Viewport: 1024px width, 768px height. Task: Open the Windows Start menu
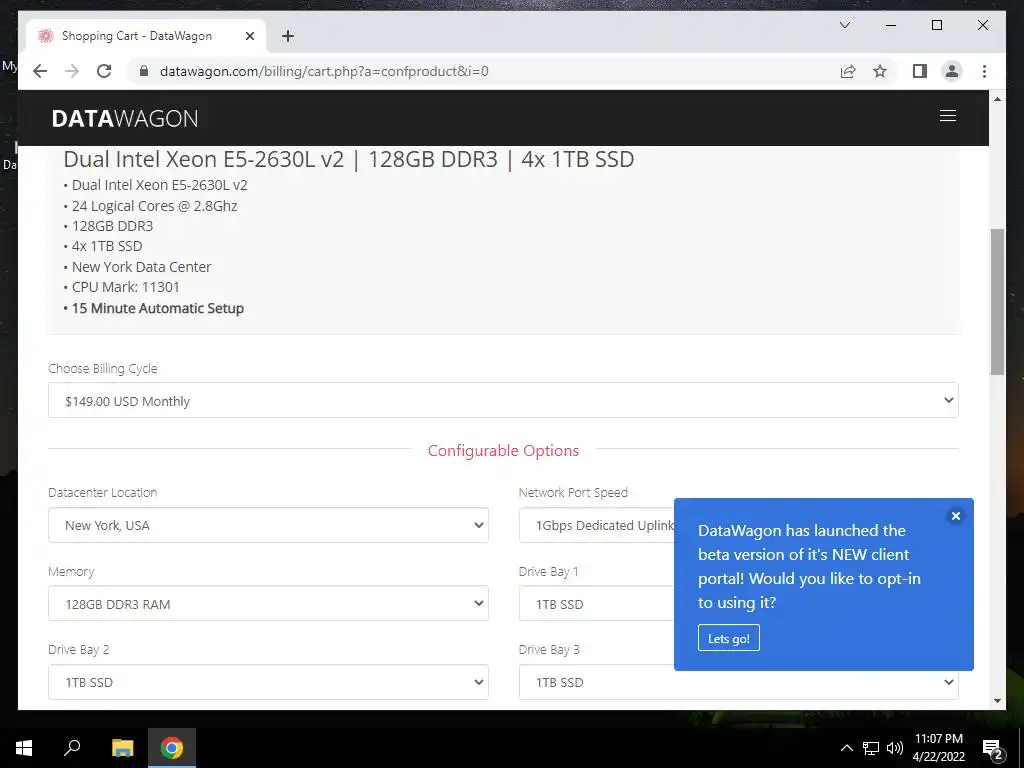[x=24, y=748]
